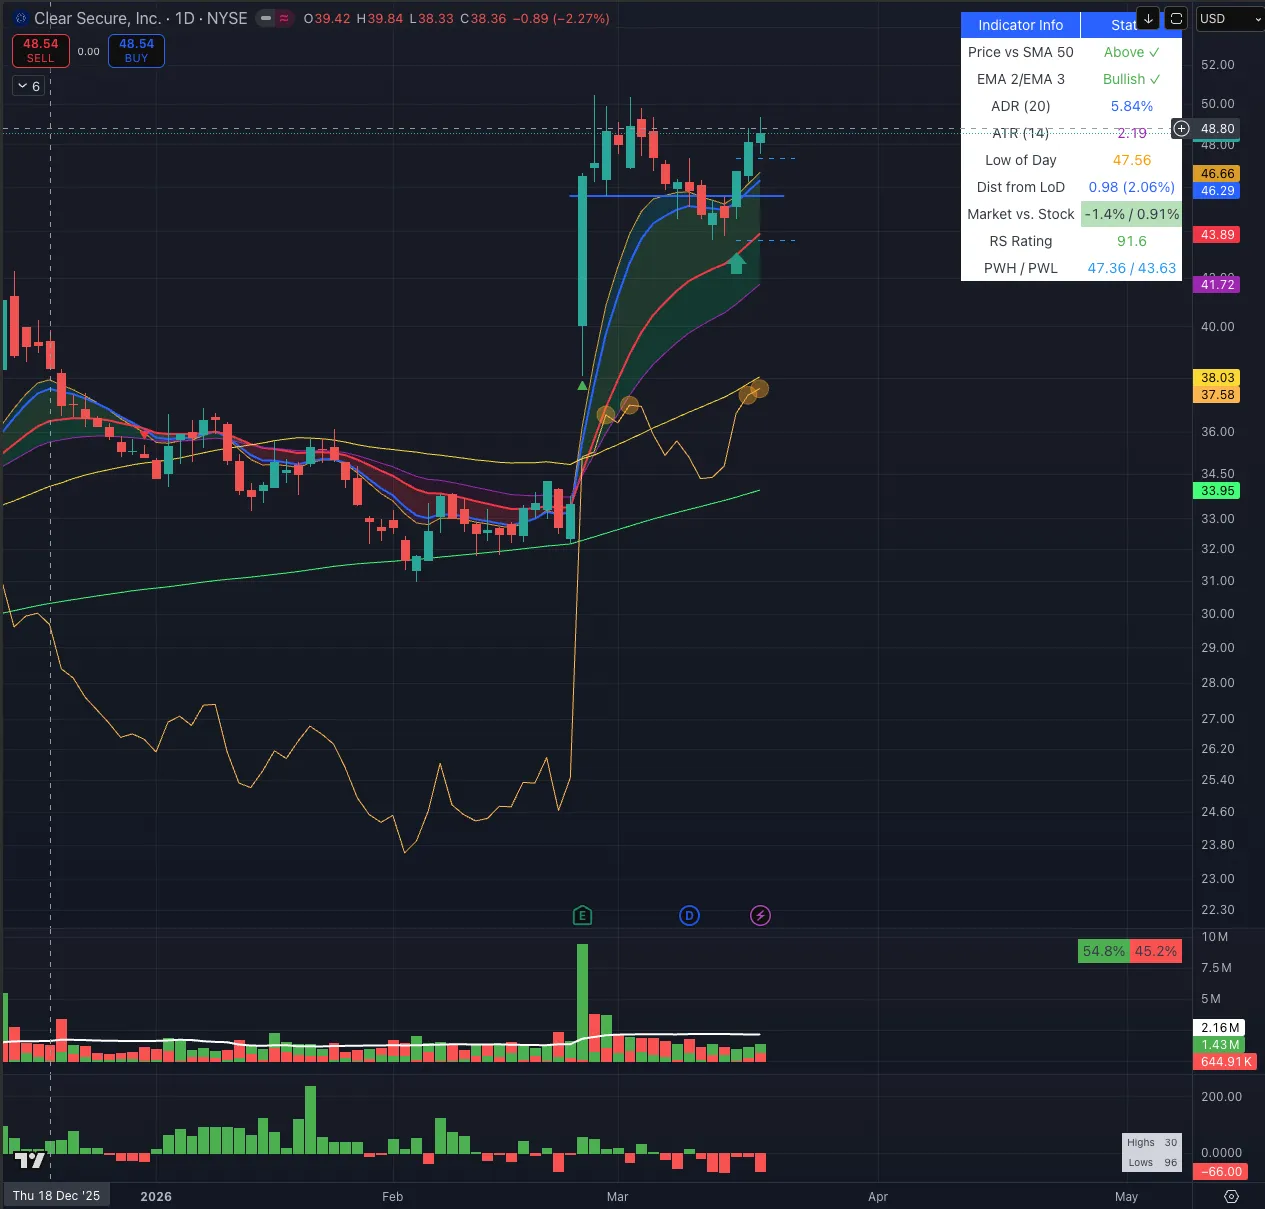Click the yellow 38.03 price tag
This screenshot has width=1265, height=1209.
coord(1217,377)
